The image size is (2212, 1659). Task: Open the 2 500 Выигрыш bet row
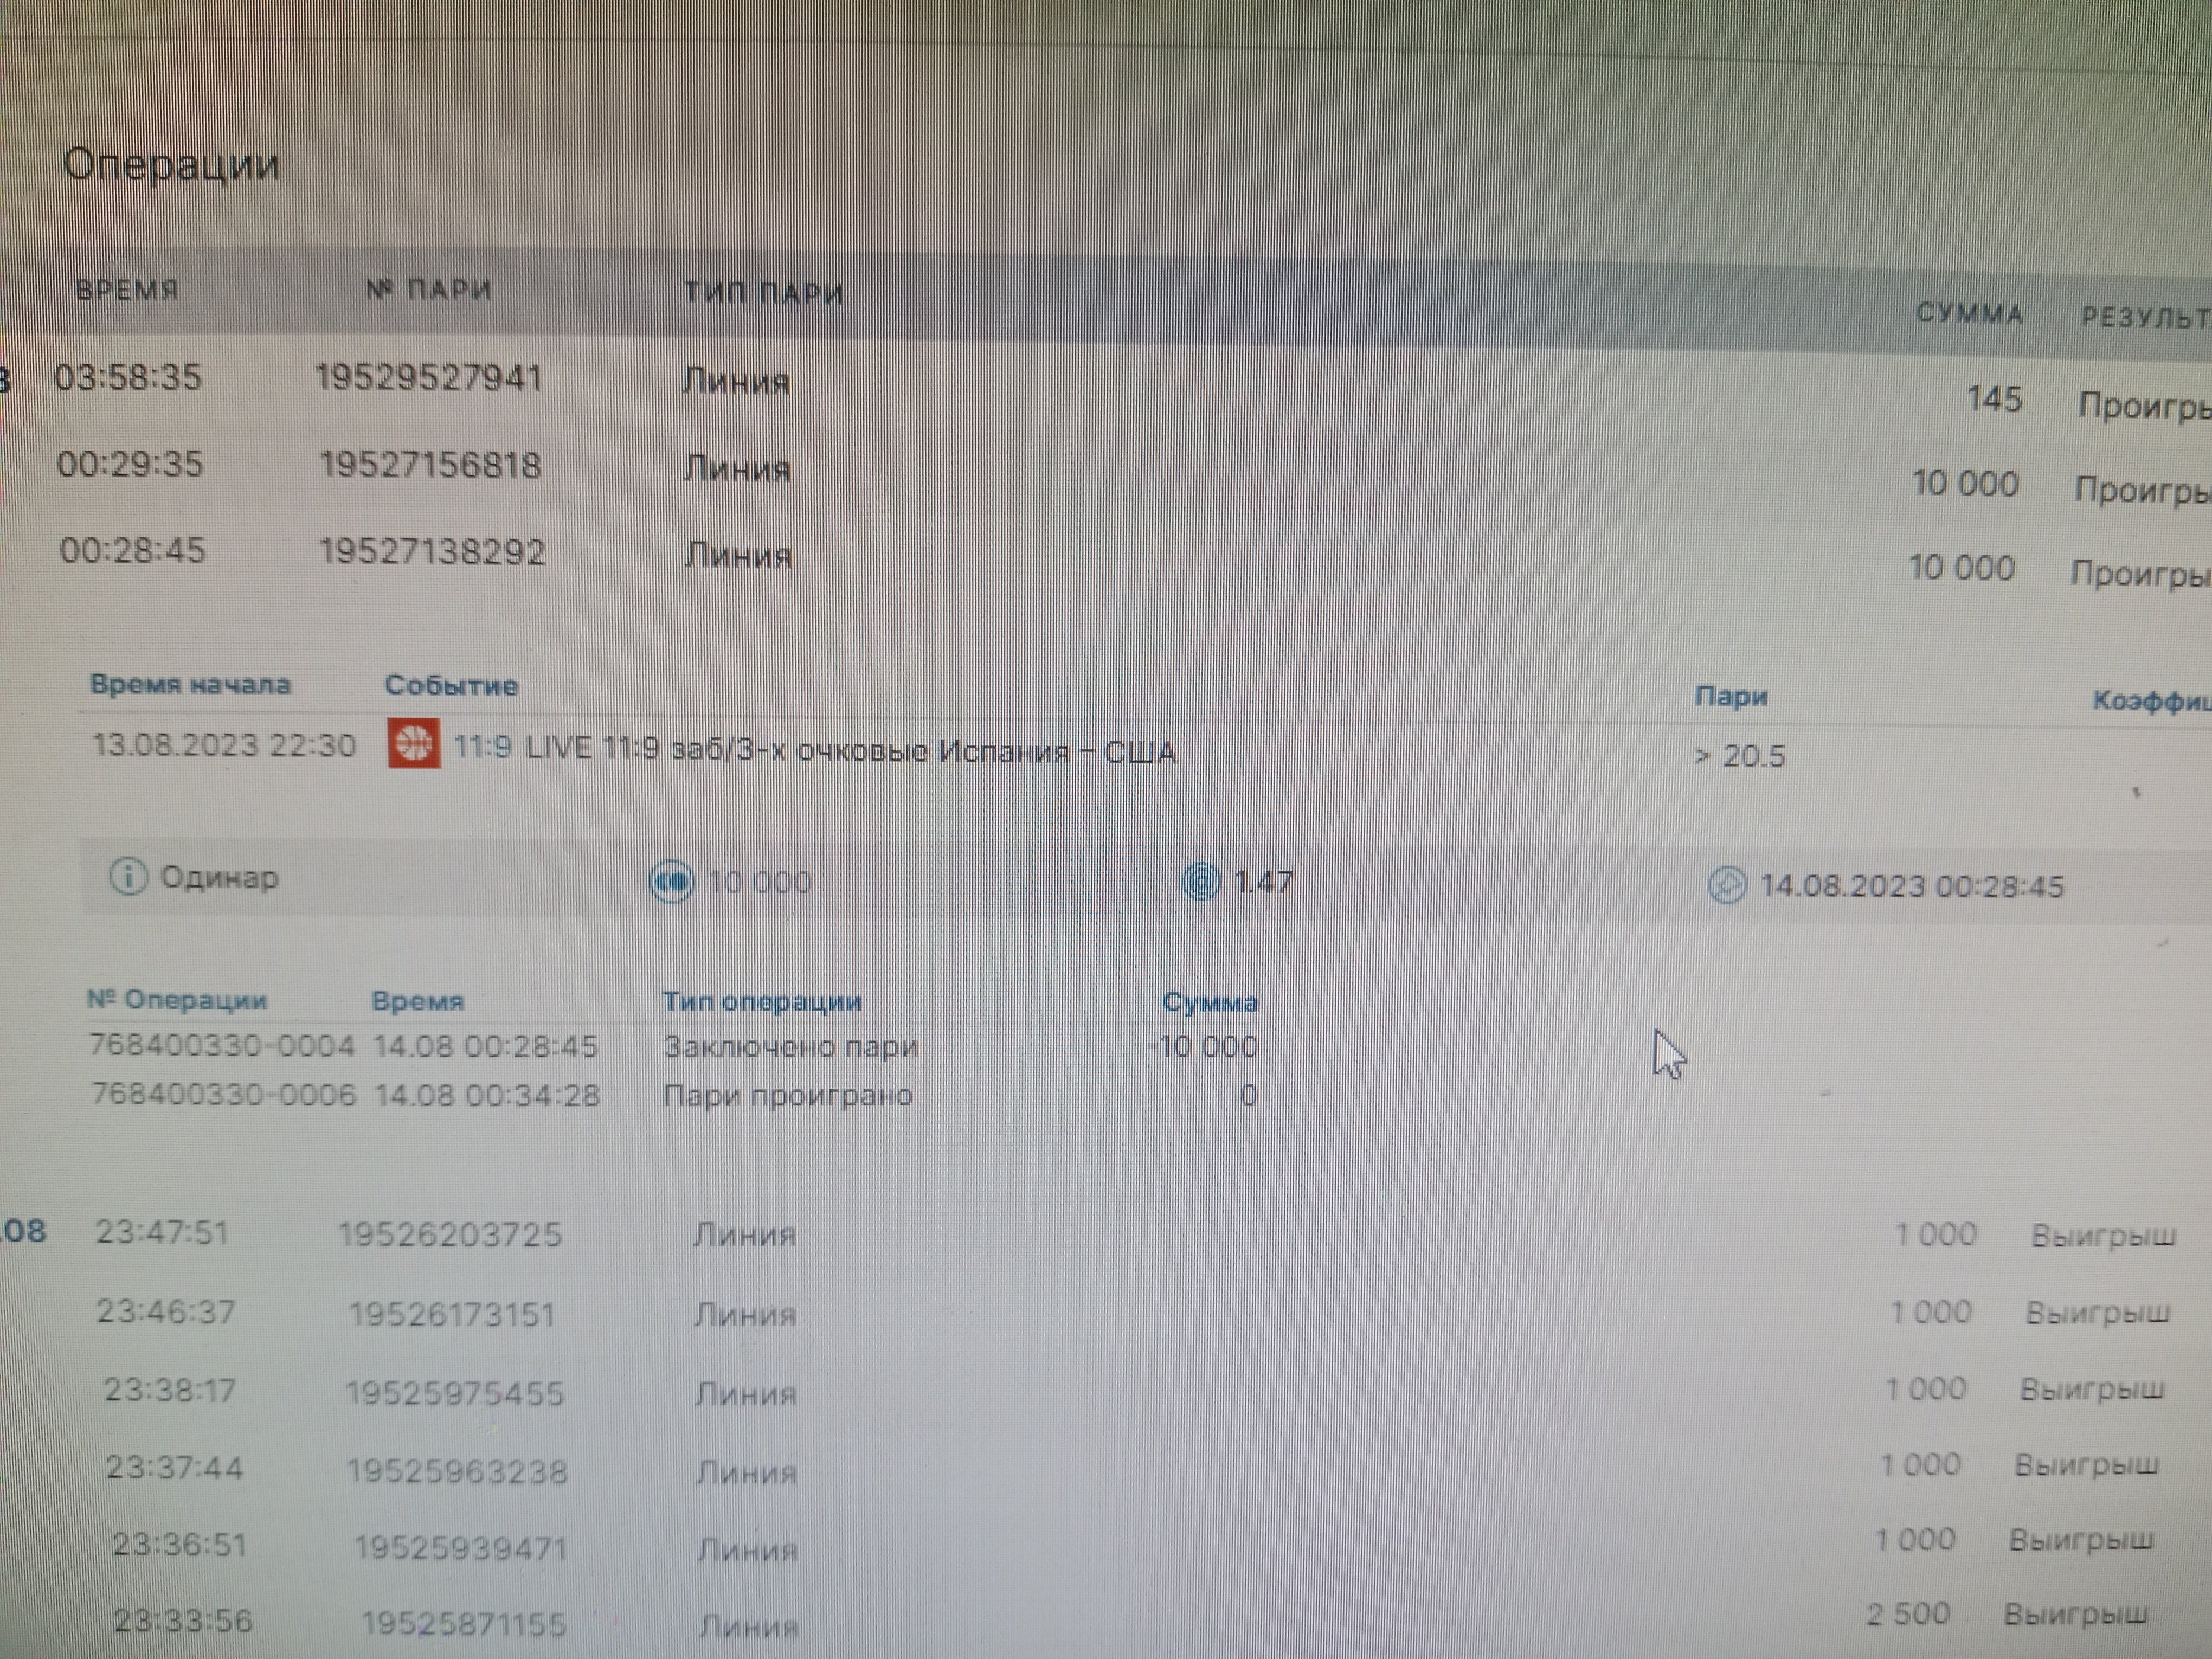tap(1908, 1613)
